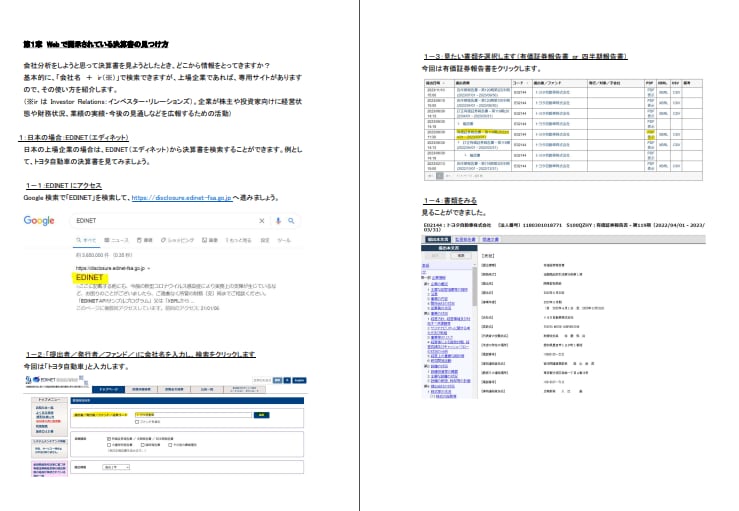Viewport: 739px width, 511px height.
Task: Click the highlighted submitter name input field
Action: [193, 415]
